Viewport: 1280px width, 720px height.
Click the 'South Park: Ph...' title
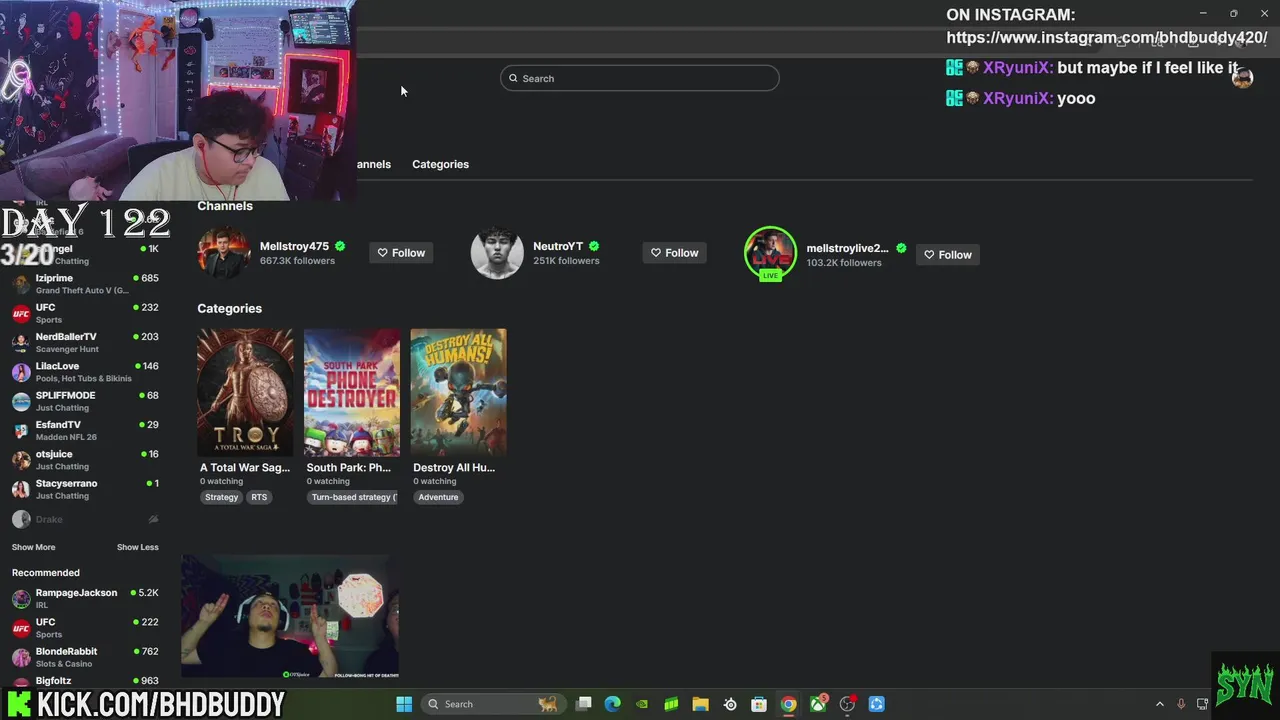(349, 467)
